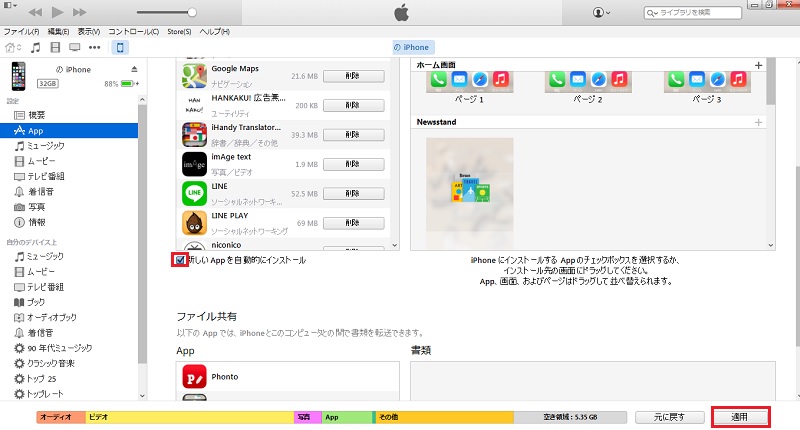Click the iHandy Translator app icon
This screenshot has height=430, width=800.
[194, 135]
